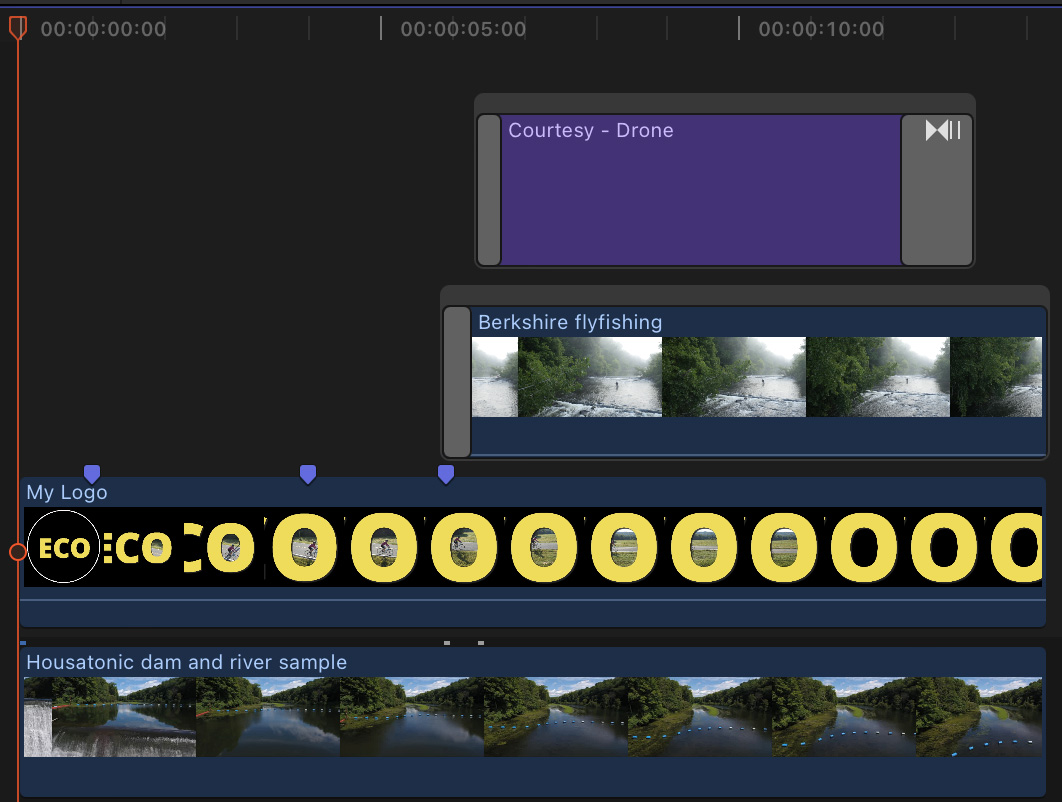
Task: Click the 00:00:10:00 timecode on the ruler
Action: tap(821, 29)
